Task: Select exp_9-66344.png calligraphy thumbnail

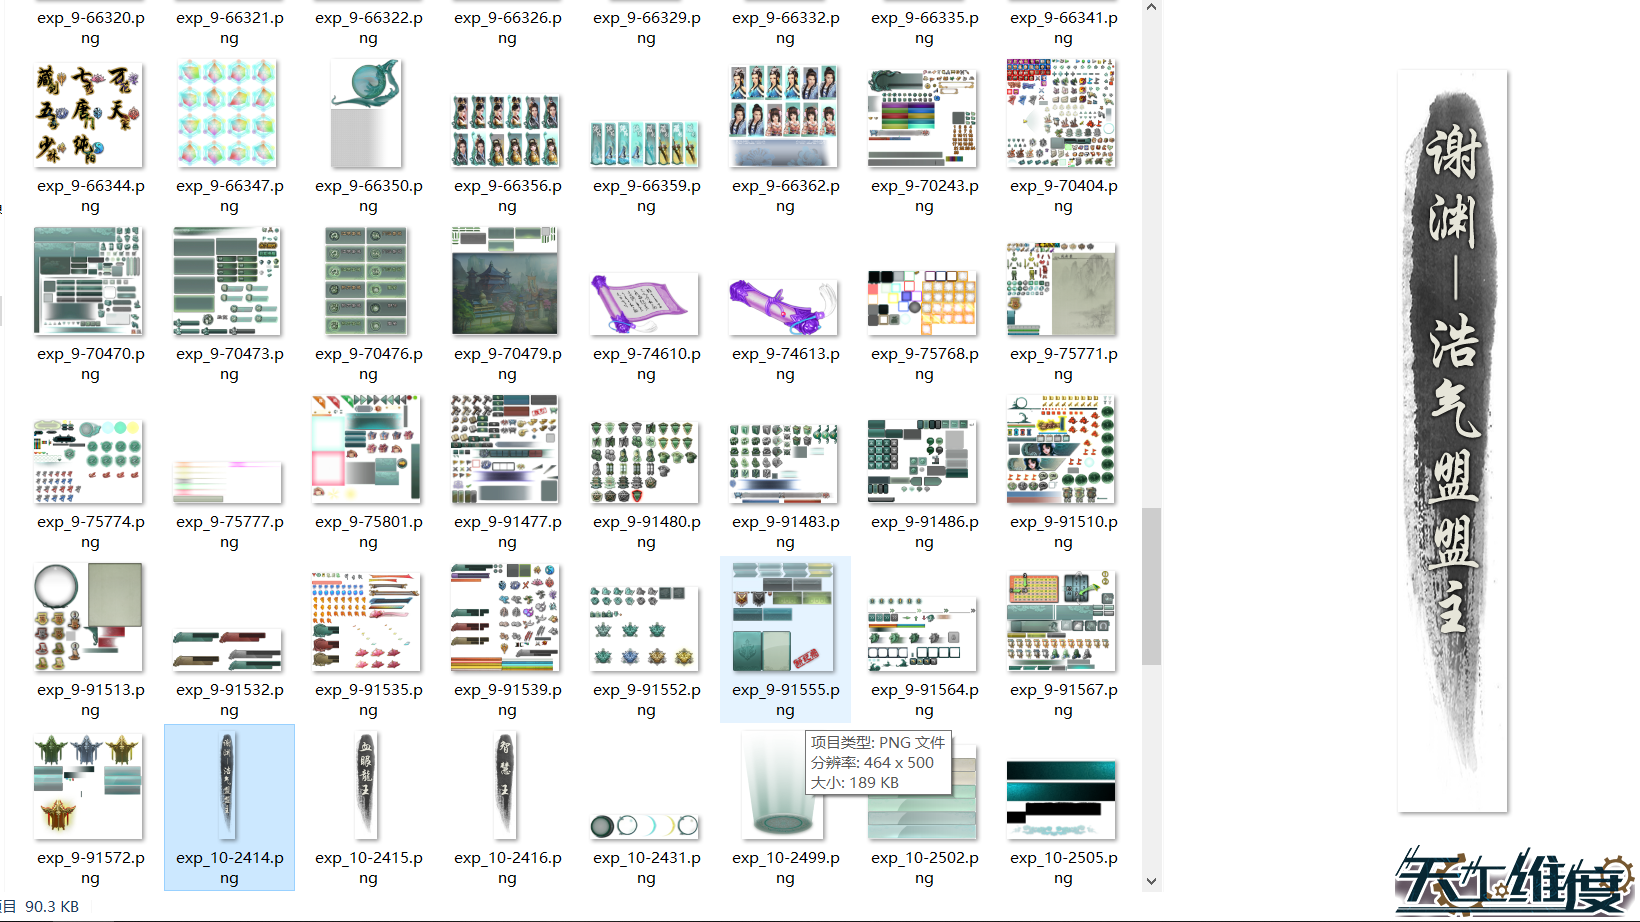Action: (x=88, y=114)
